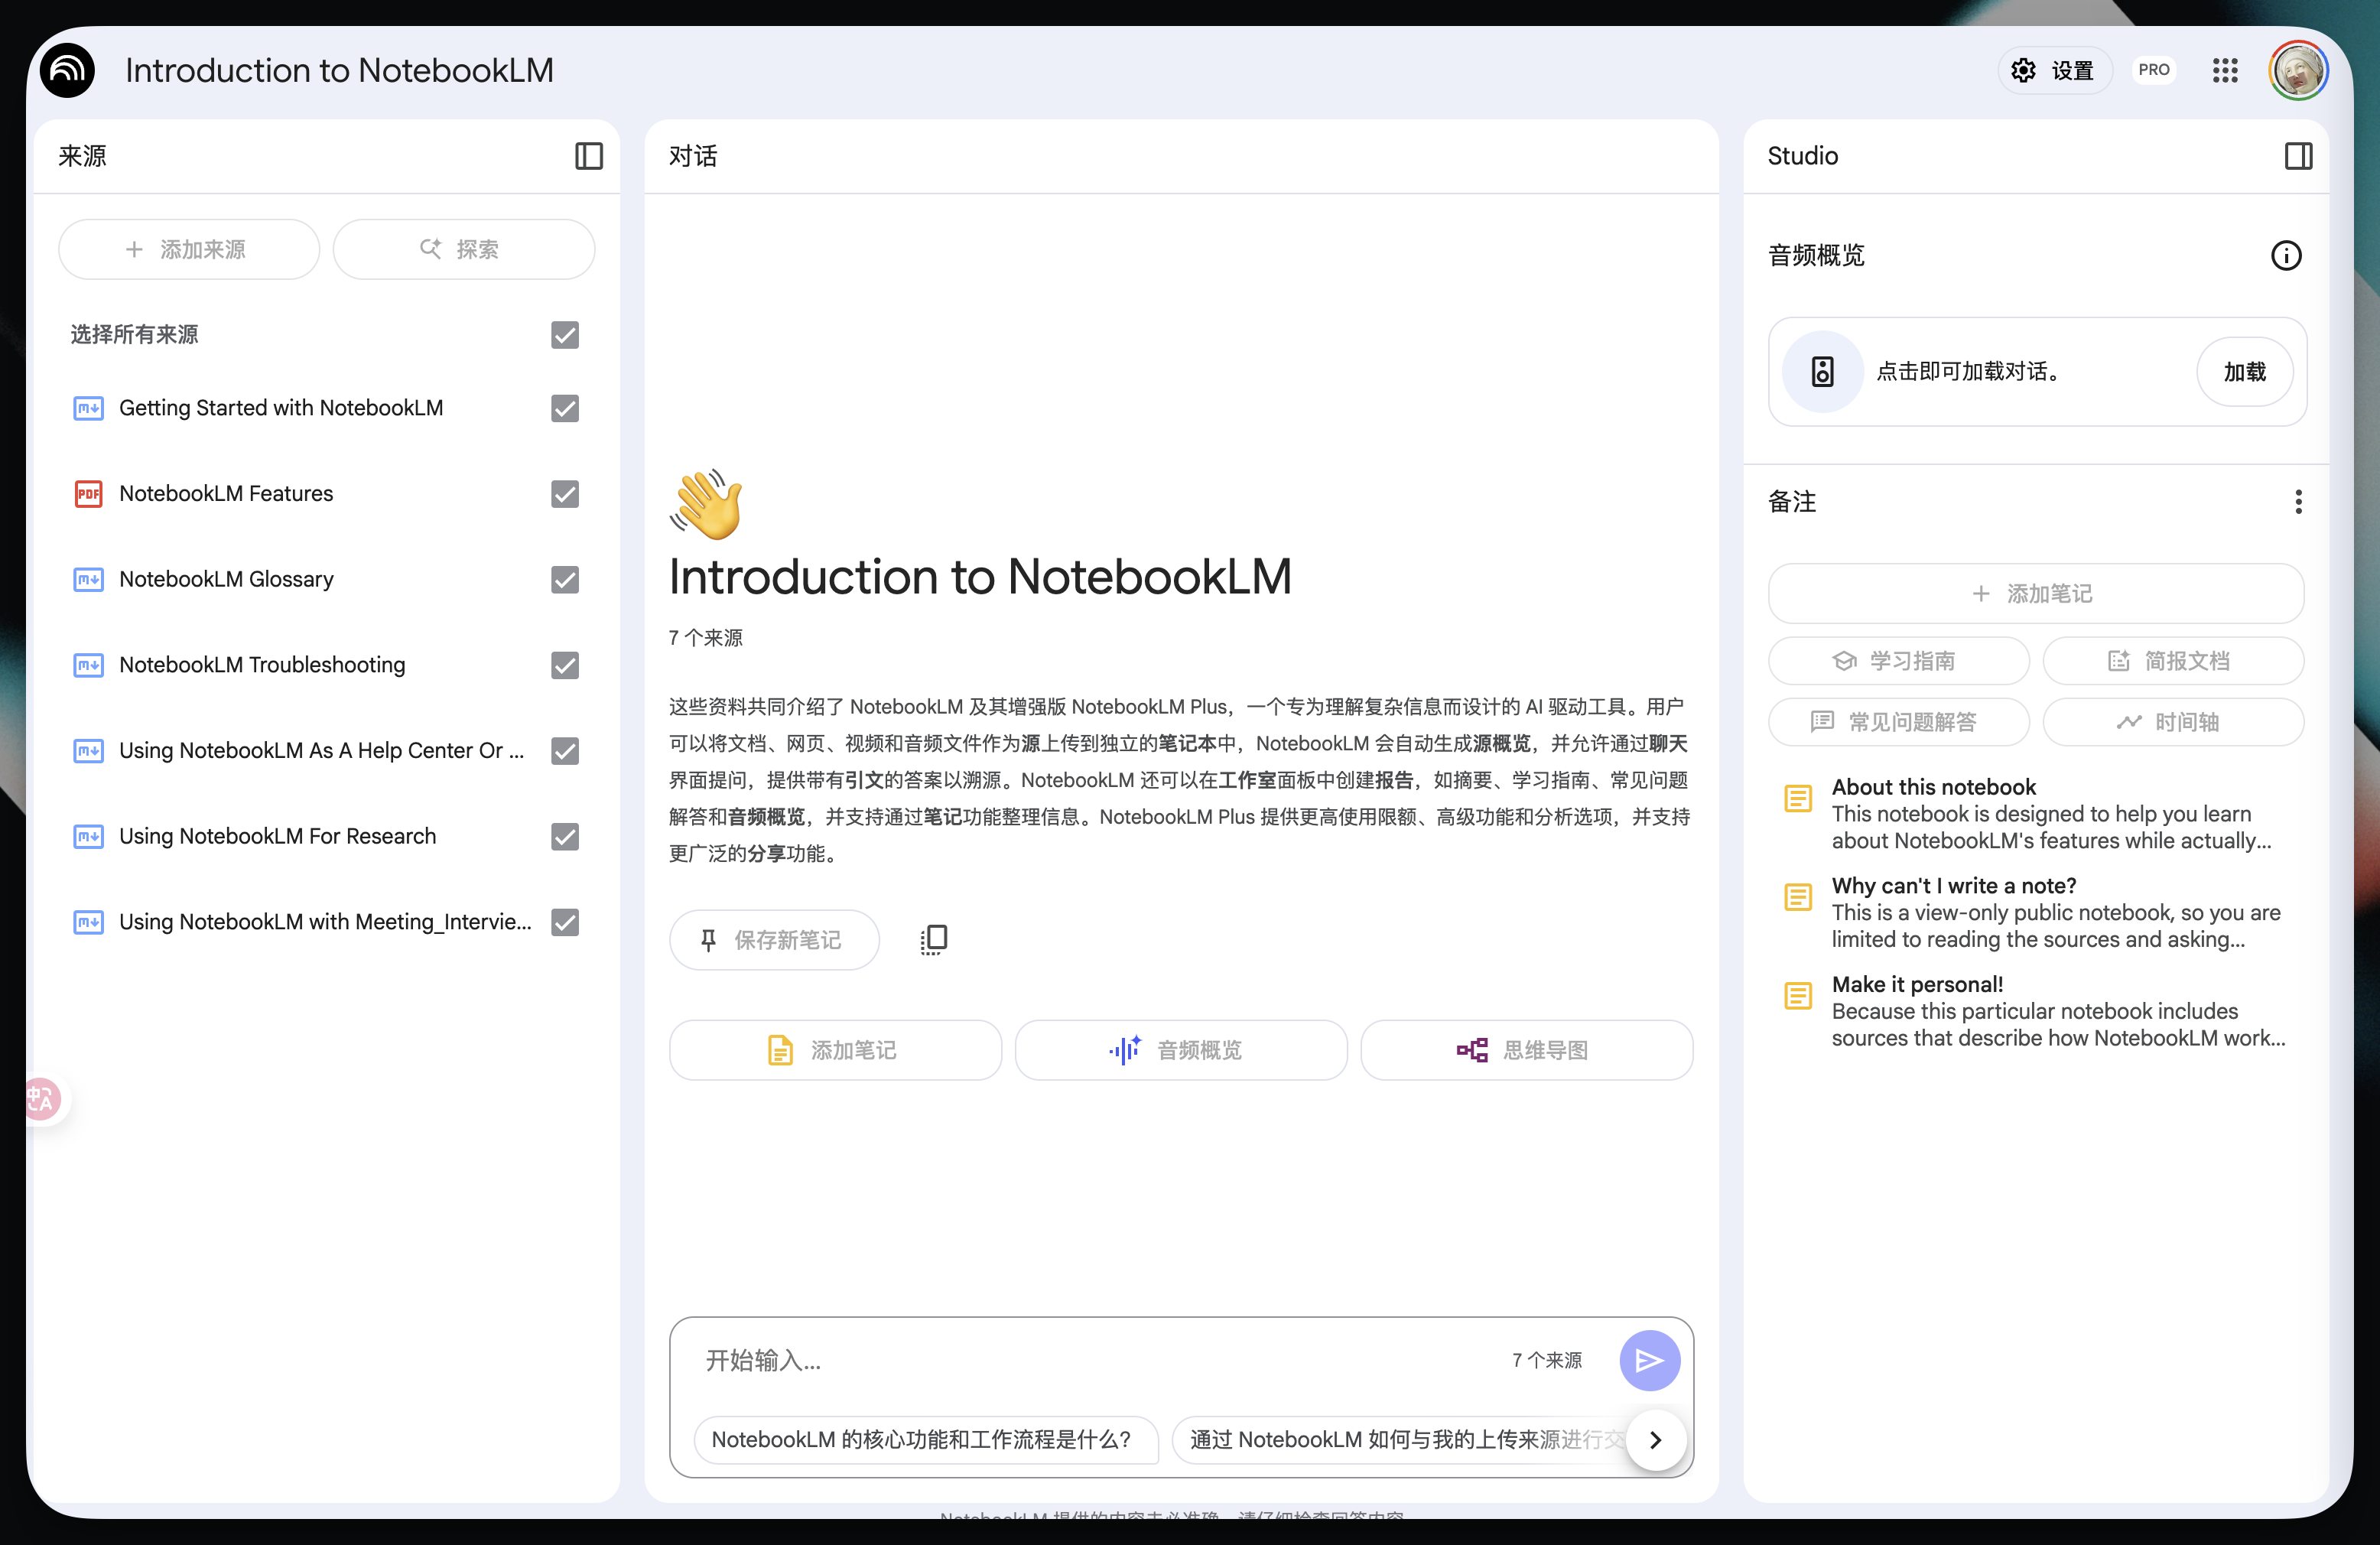The width and height of the screenshot is (2380, 1545).
Task: Open the About this notebook note
Action: tap(2035, 814)
